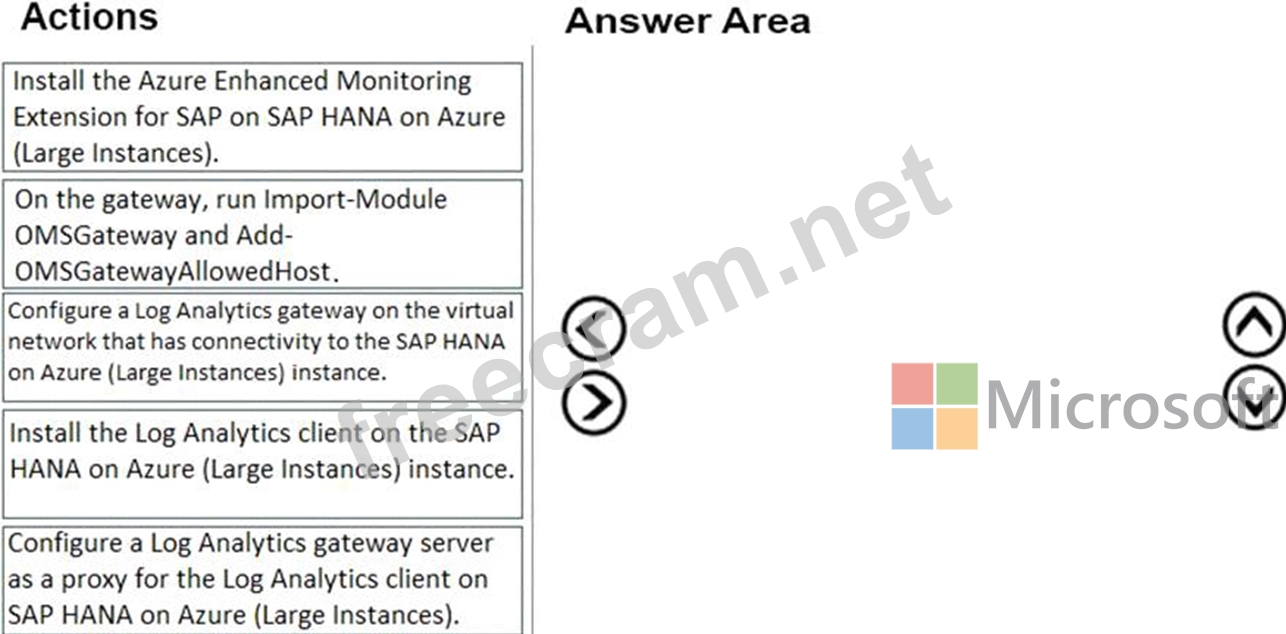Screen dimensions: 1286x634
Task: Click the vertical divider beside the Actions list
Action: (x=532, y=340)
